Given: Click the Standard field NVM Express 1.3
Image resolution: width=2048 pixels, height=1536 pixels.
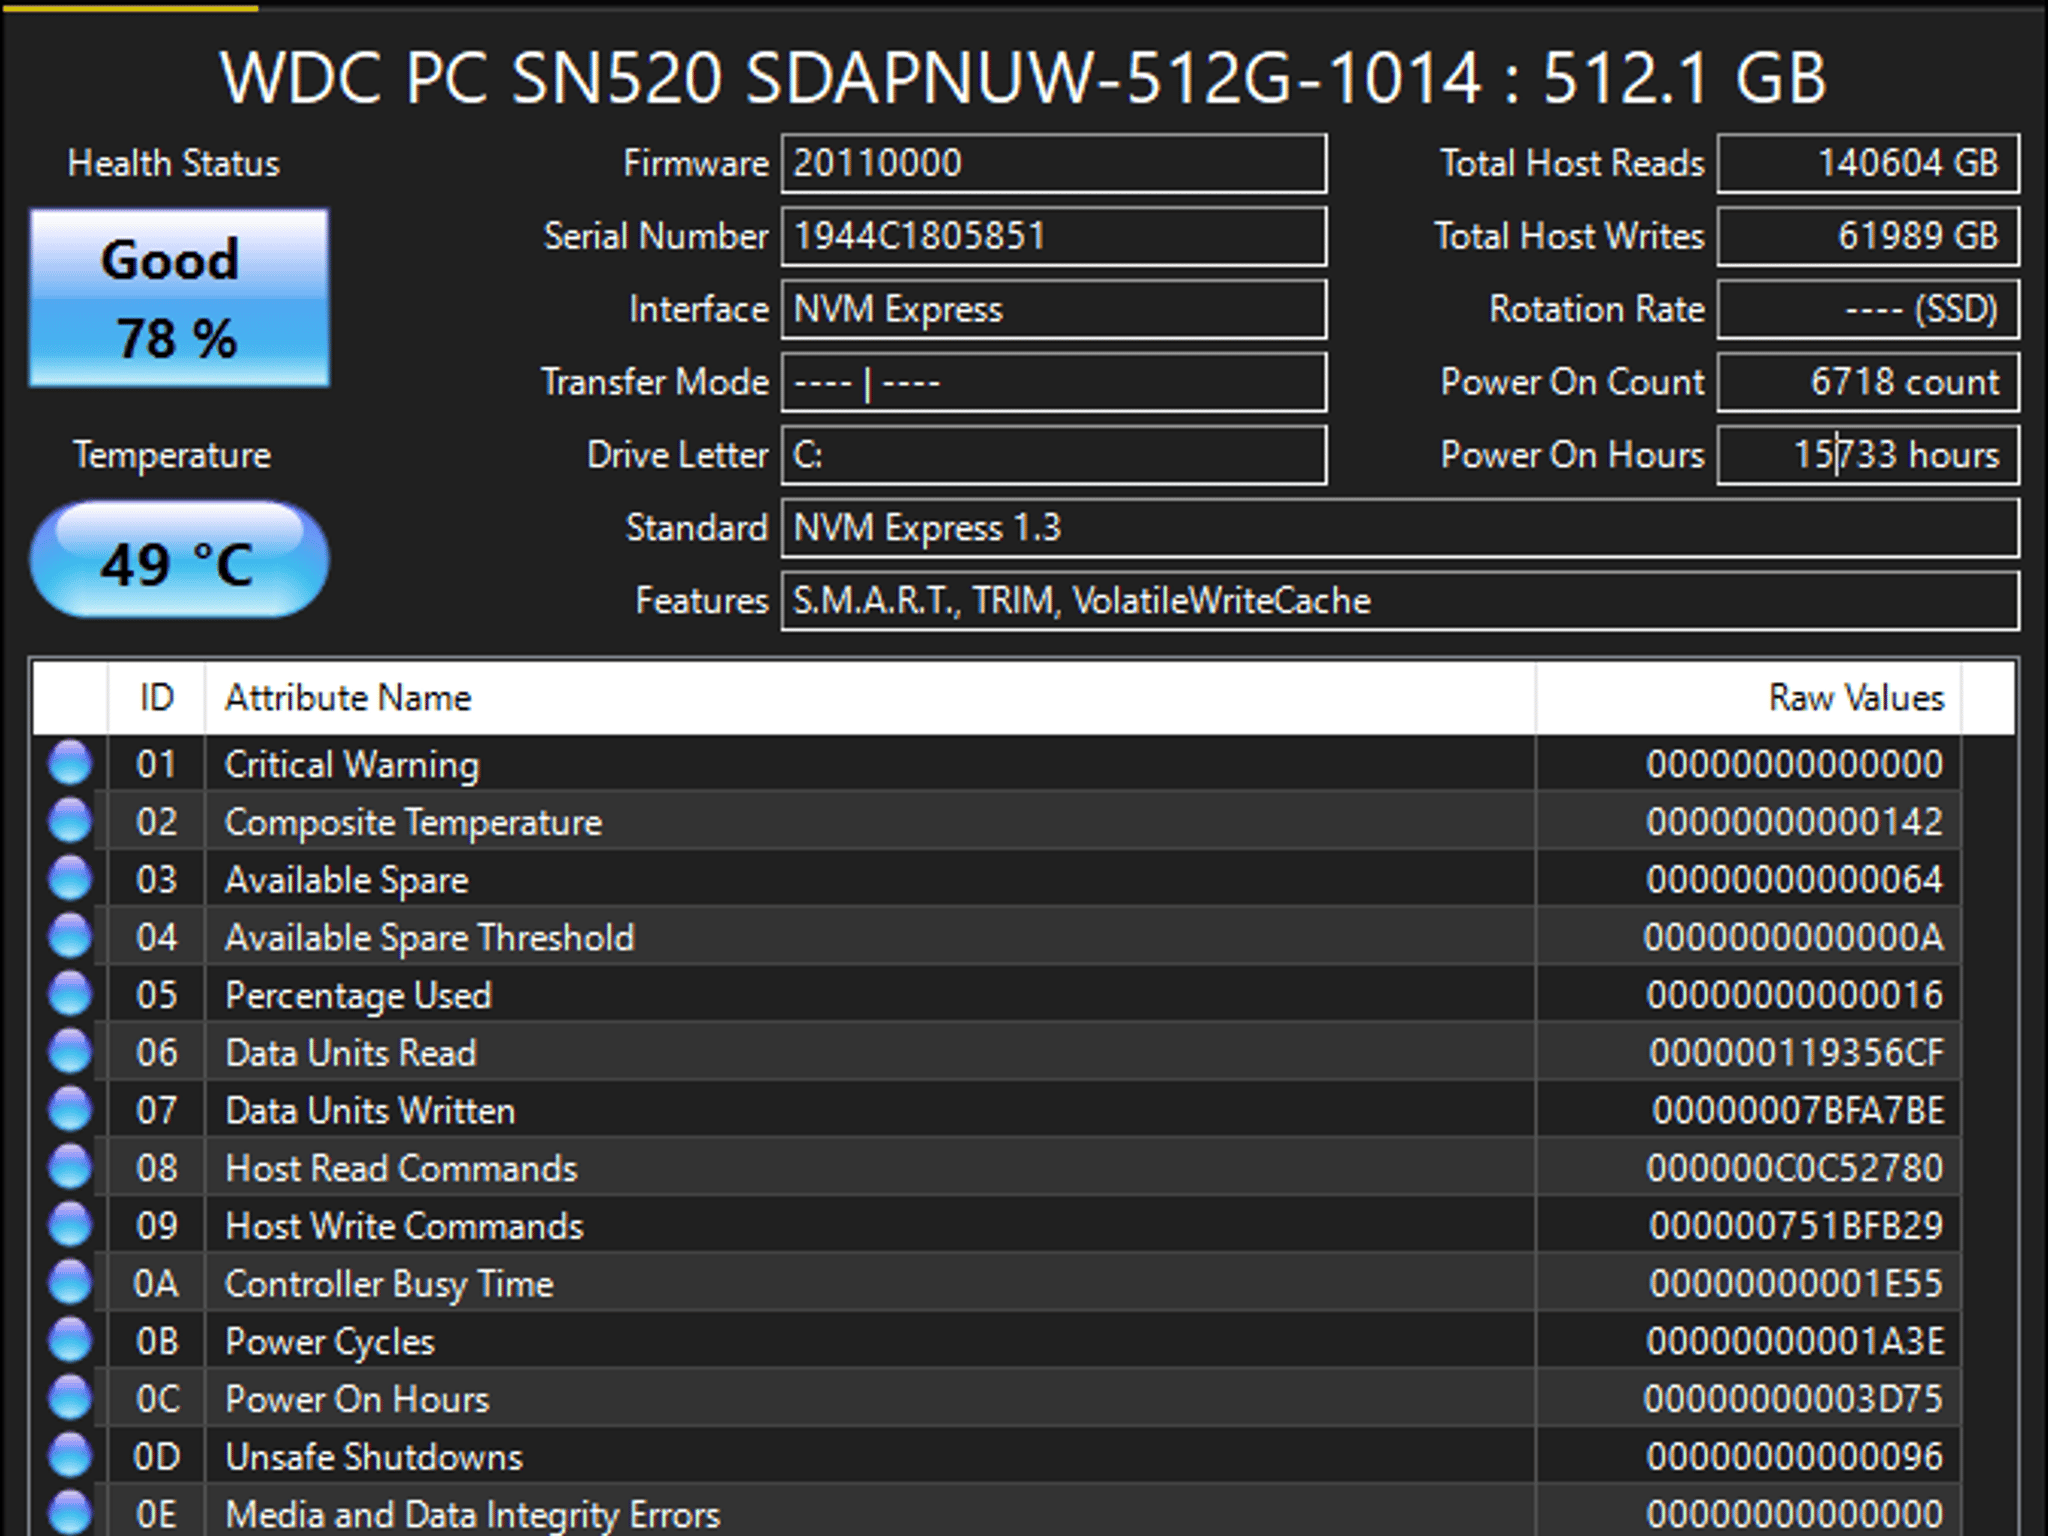Looking at the screenshot, I should pyautogui.click(x=1400, y=528).
